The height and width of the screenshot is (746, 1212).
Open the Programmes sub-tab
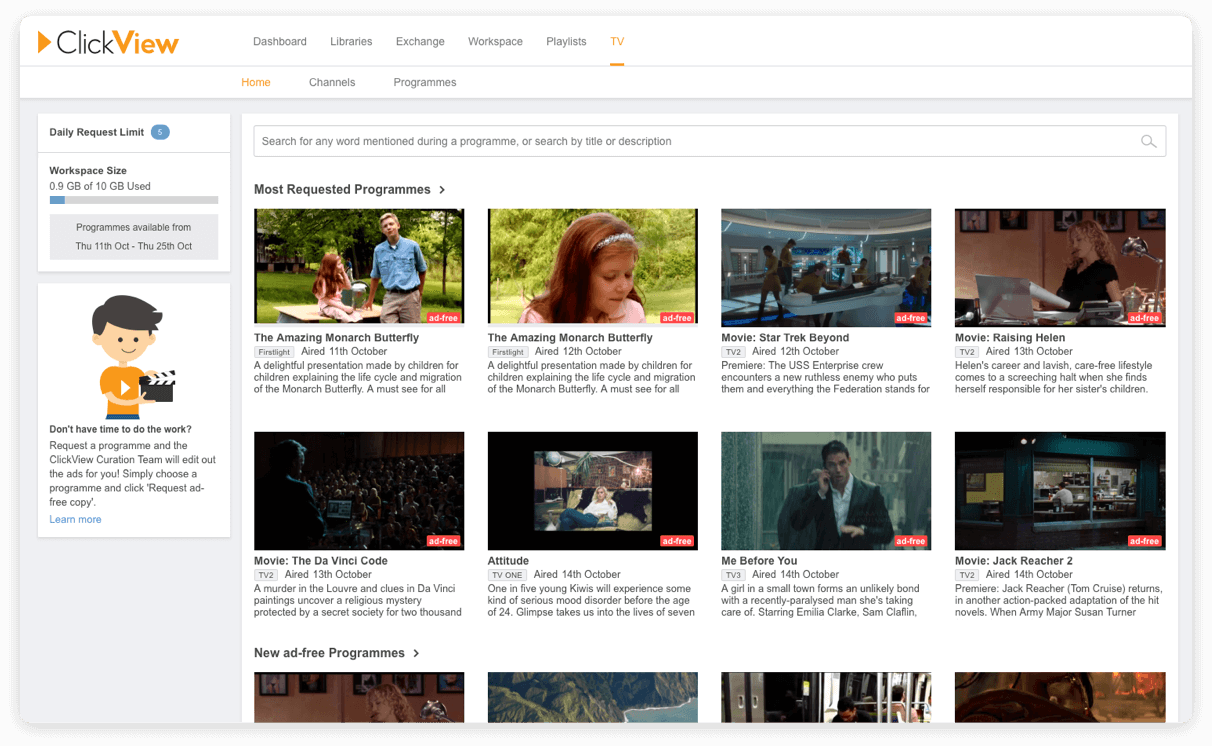[x=425, y=82]
